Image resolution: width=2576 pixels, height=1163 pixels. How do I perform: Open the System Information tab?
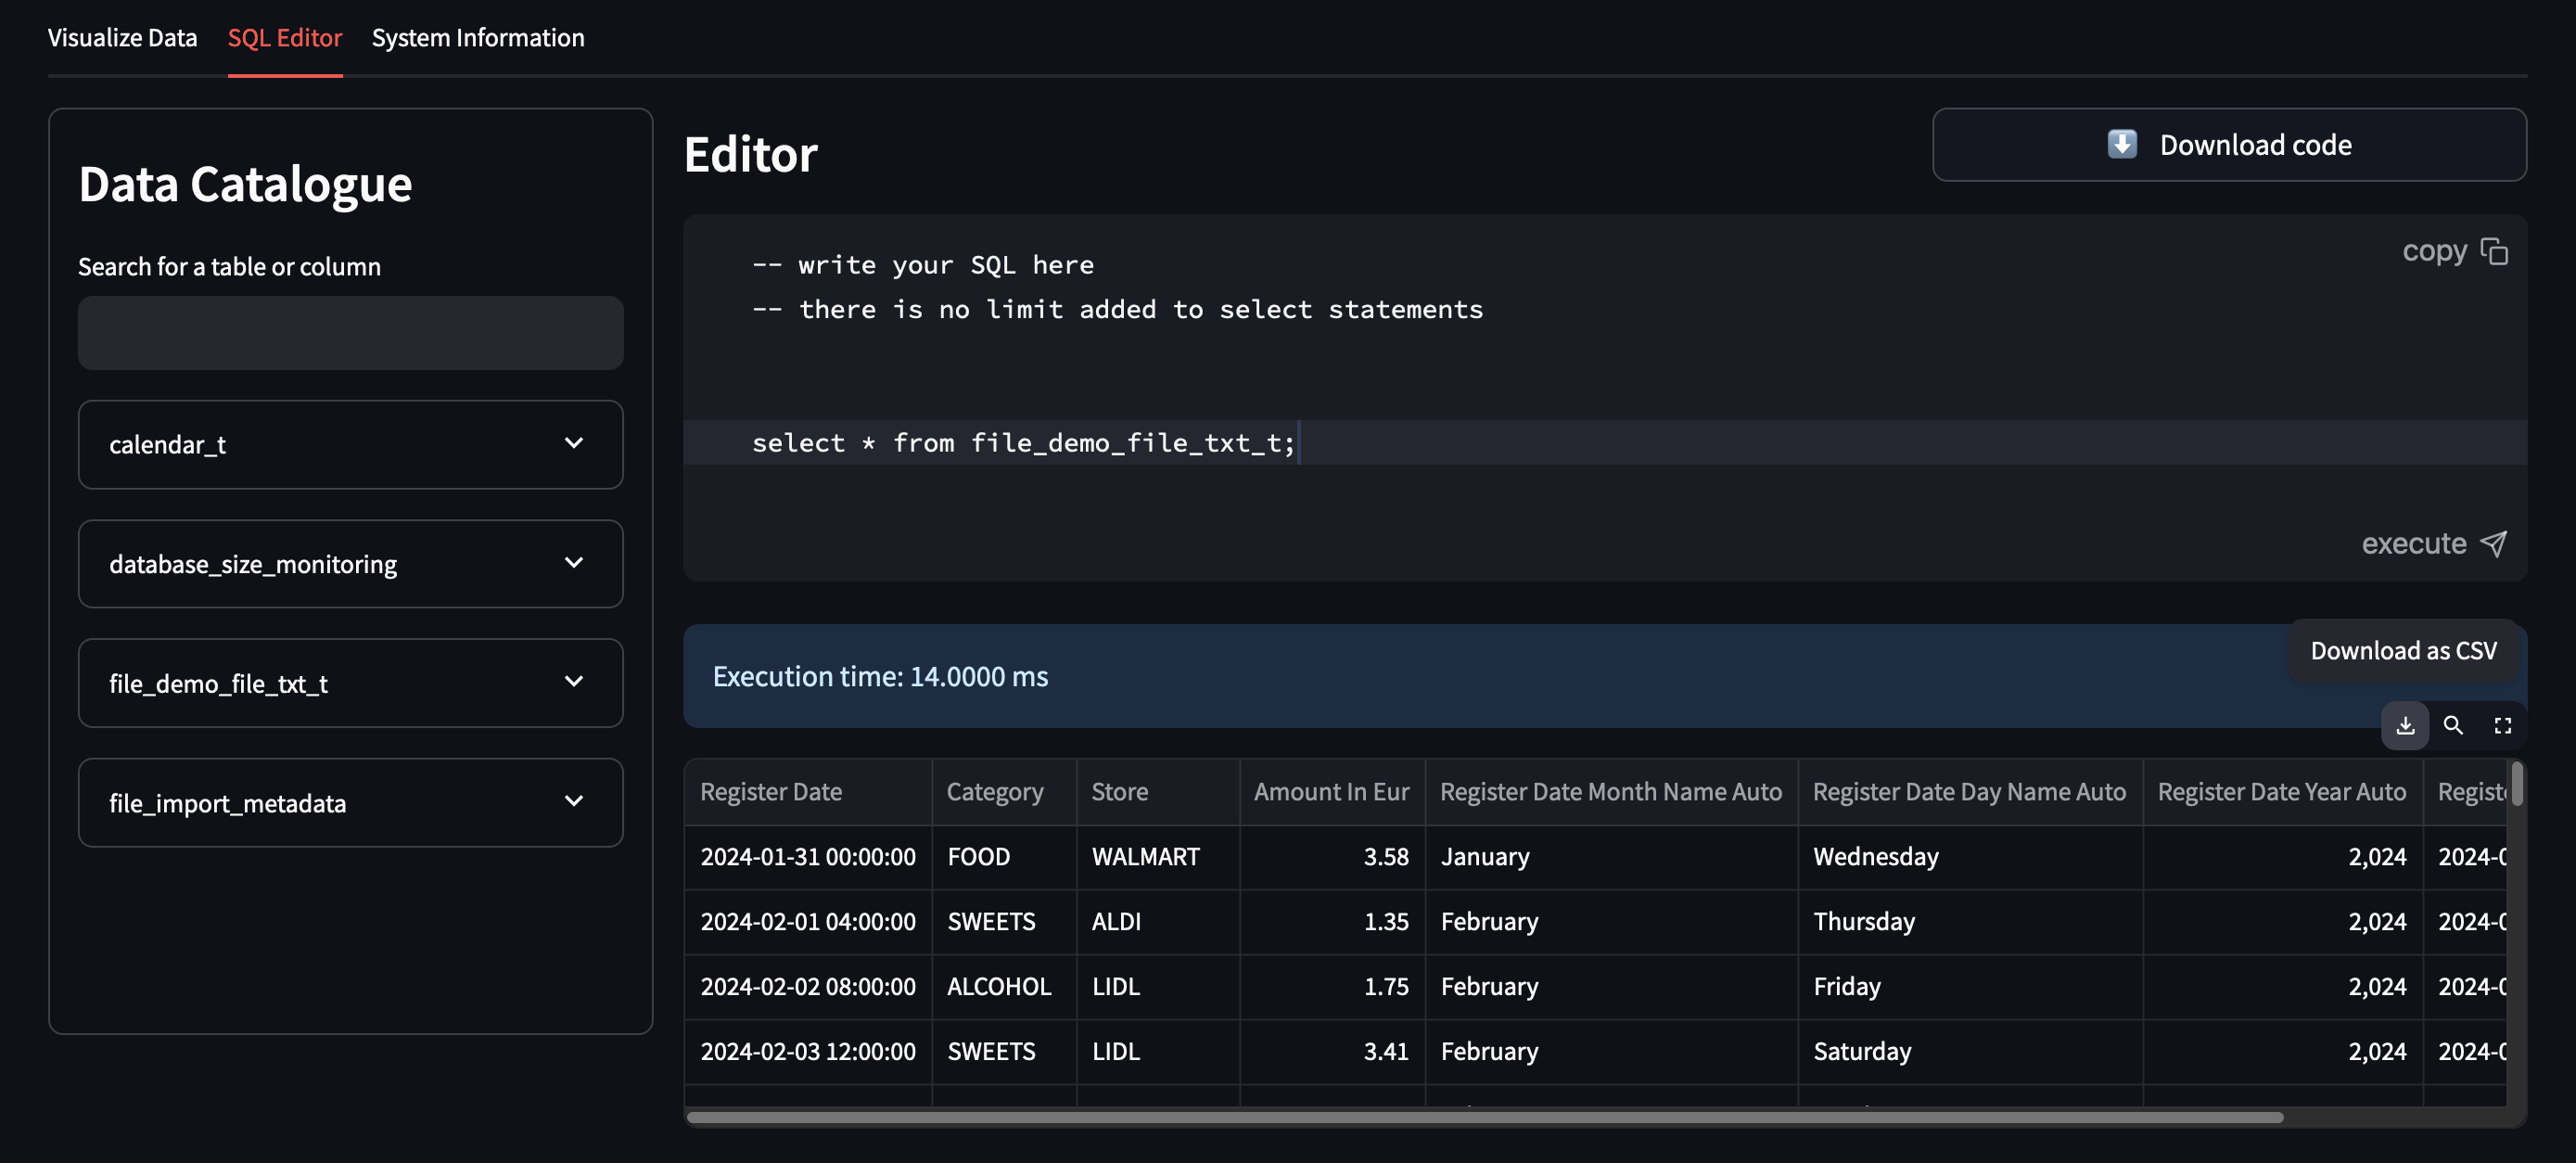[x=477, y=37]
